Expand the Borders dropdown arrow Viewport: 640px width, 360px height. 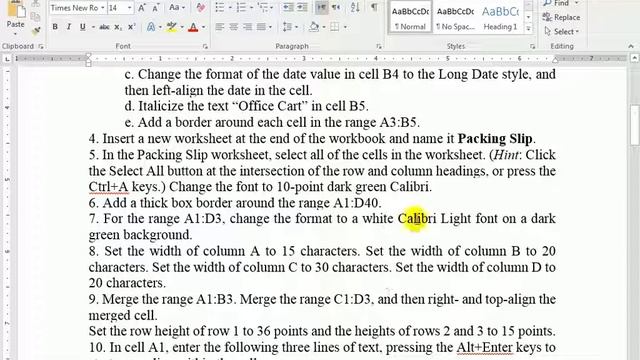click(x=345, y=27)
